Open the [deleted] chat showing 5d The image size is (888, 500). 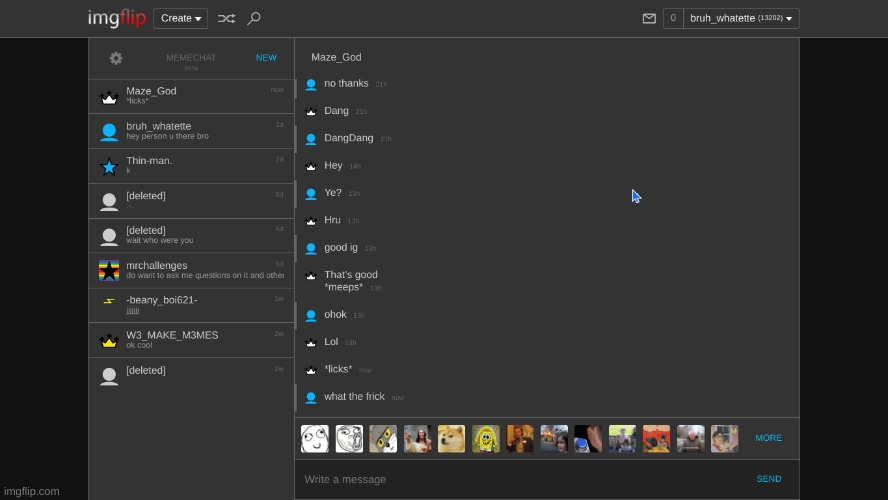pyautogui.click(x=191, y=201)
